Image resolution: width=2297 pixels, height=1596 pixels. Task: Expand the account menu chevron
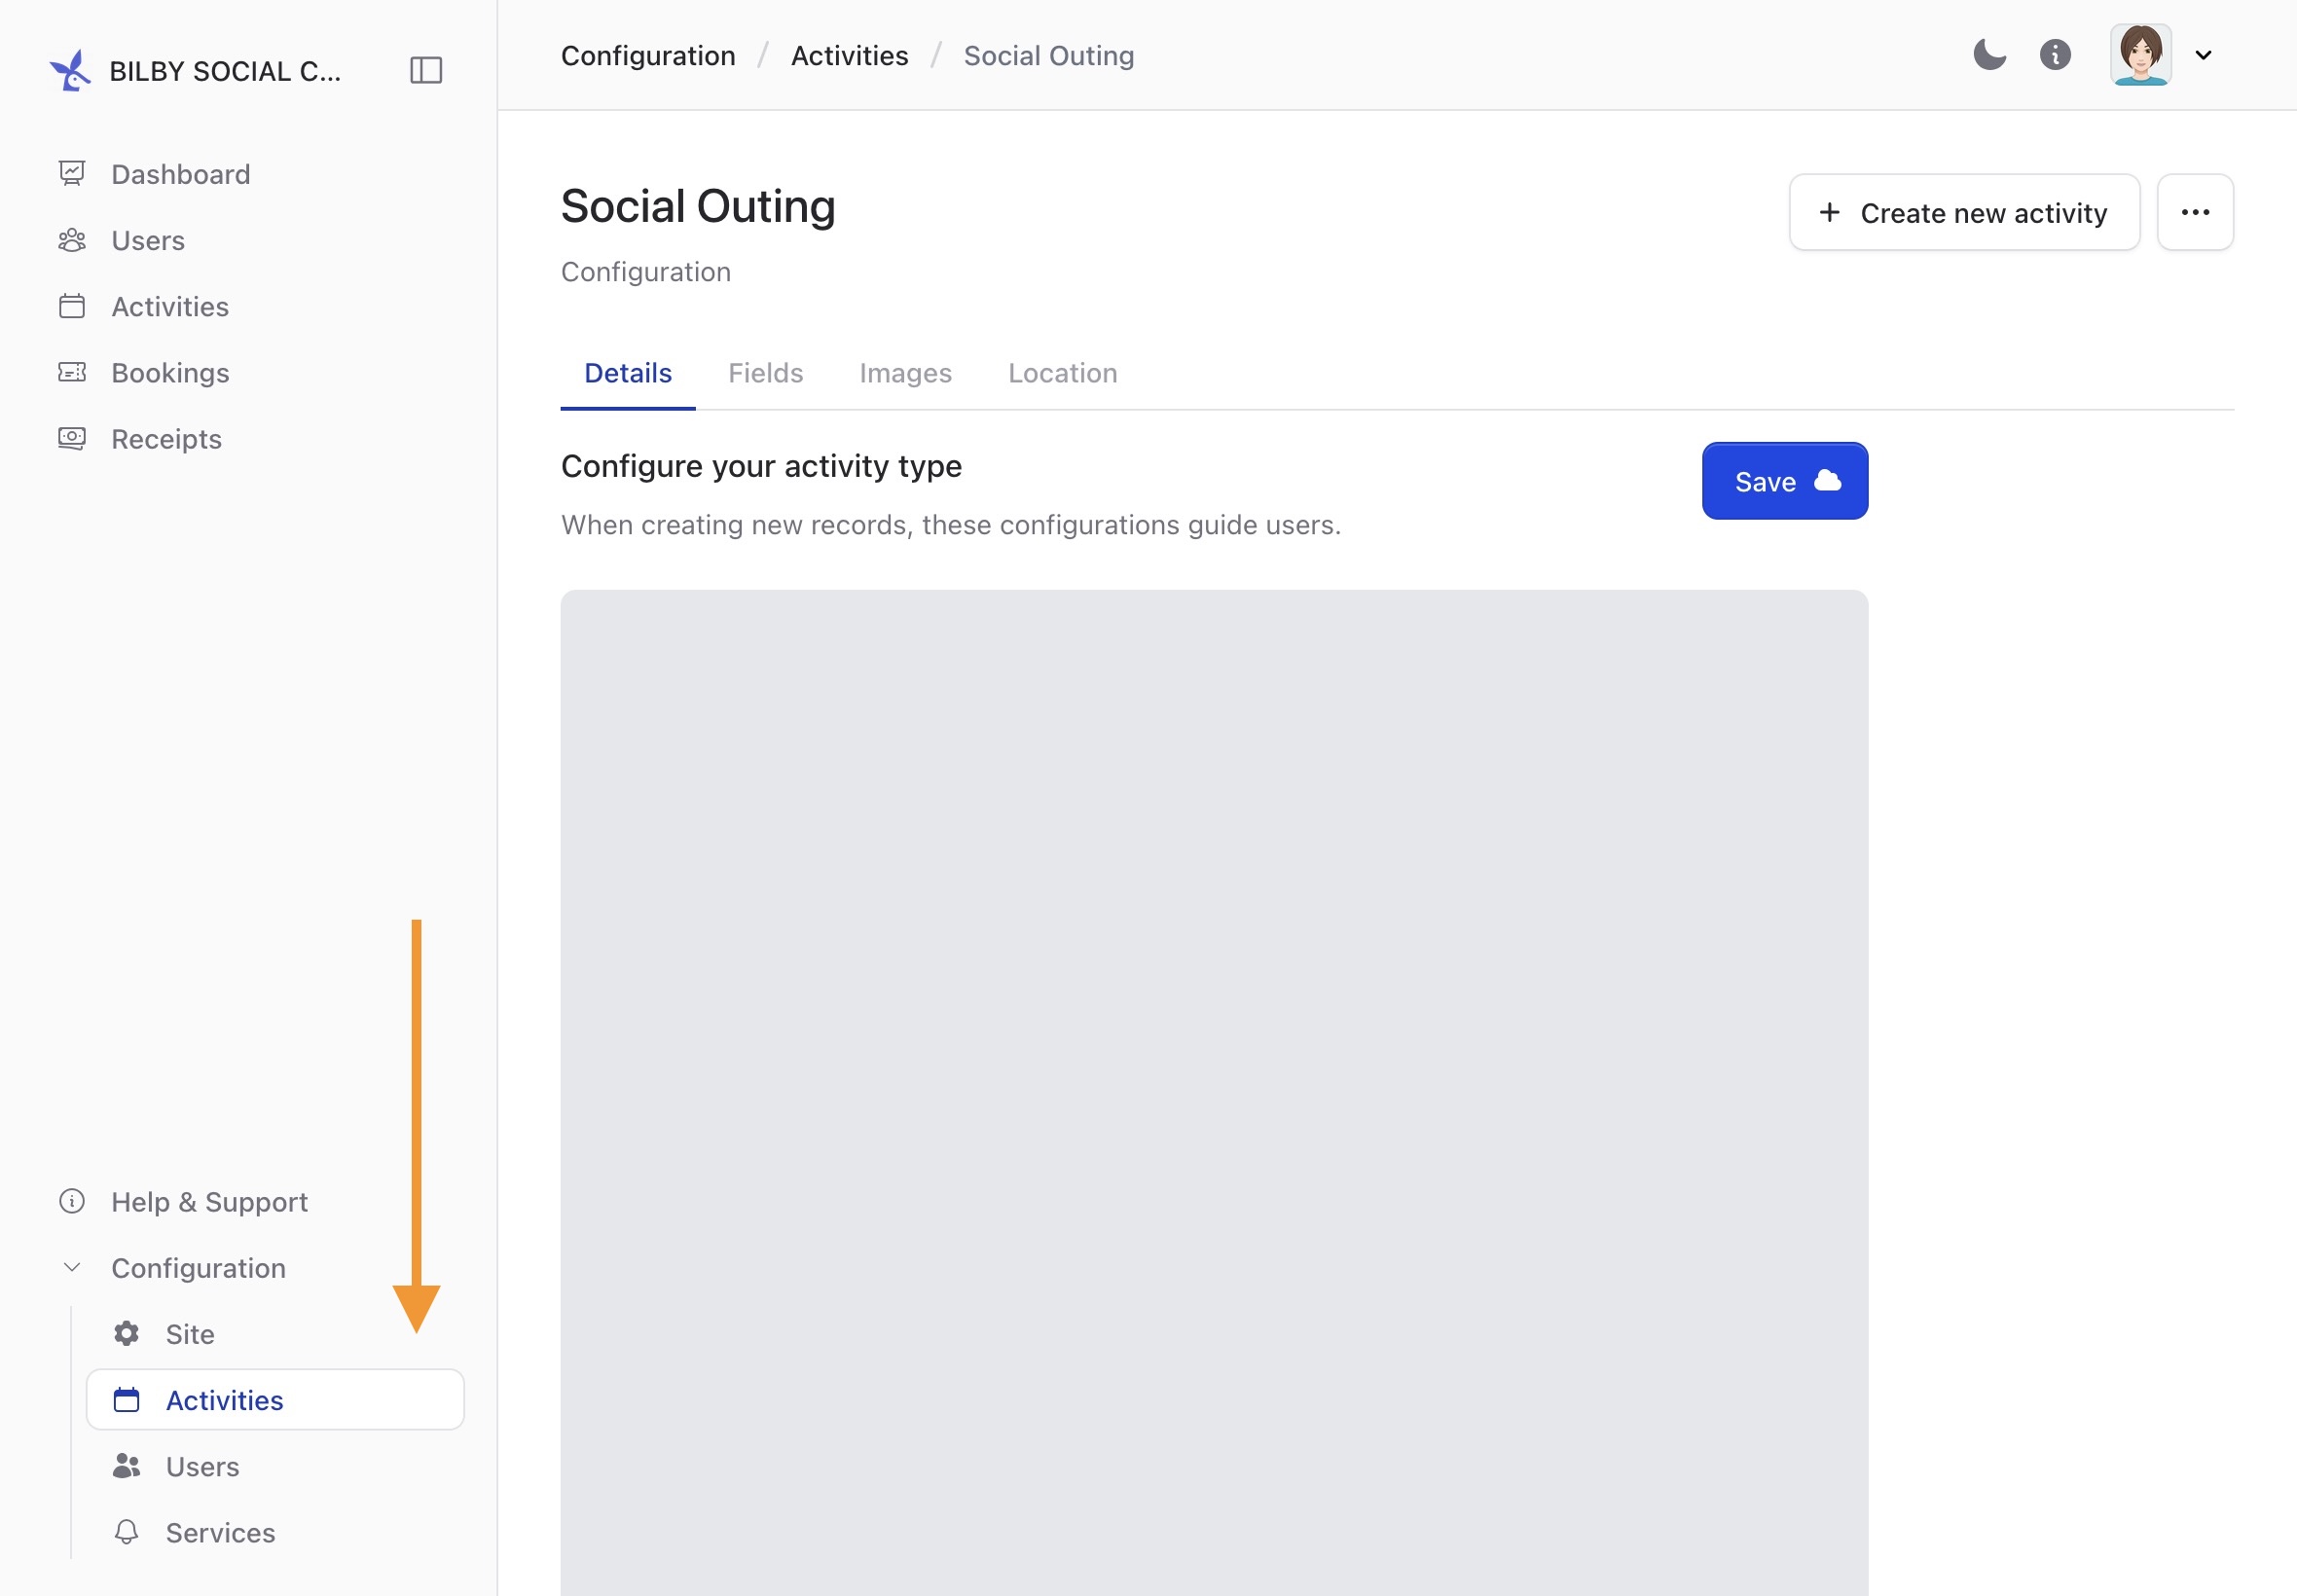click(x=2203, y=55)
